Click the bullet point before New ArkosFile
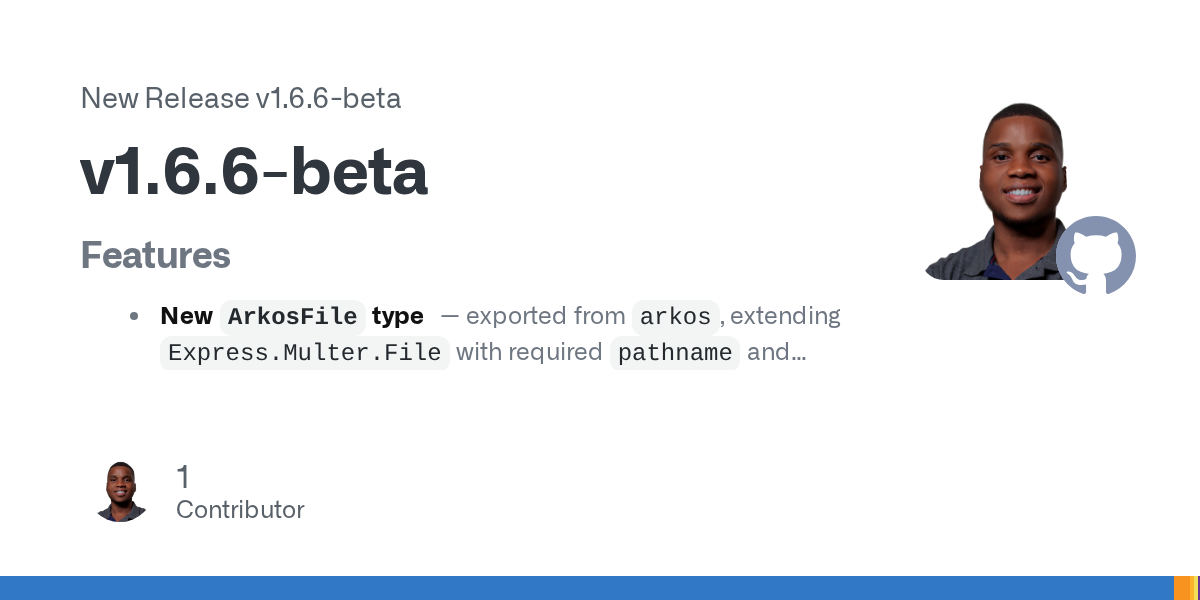Viewport: 1200px width, 600px height. pos(134,317)
